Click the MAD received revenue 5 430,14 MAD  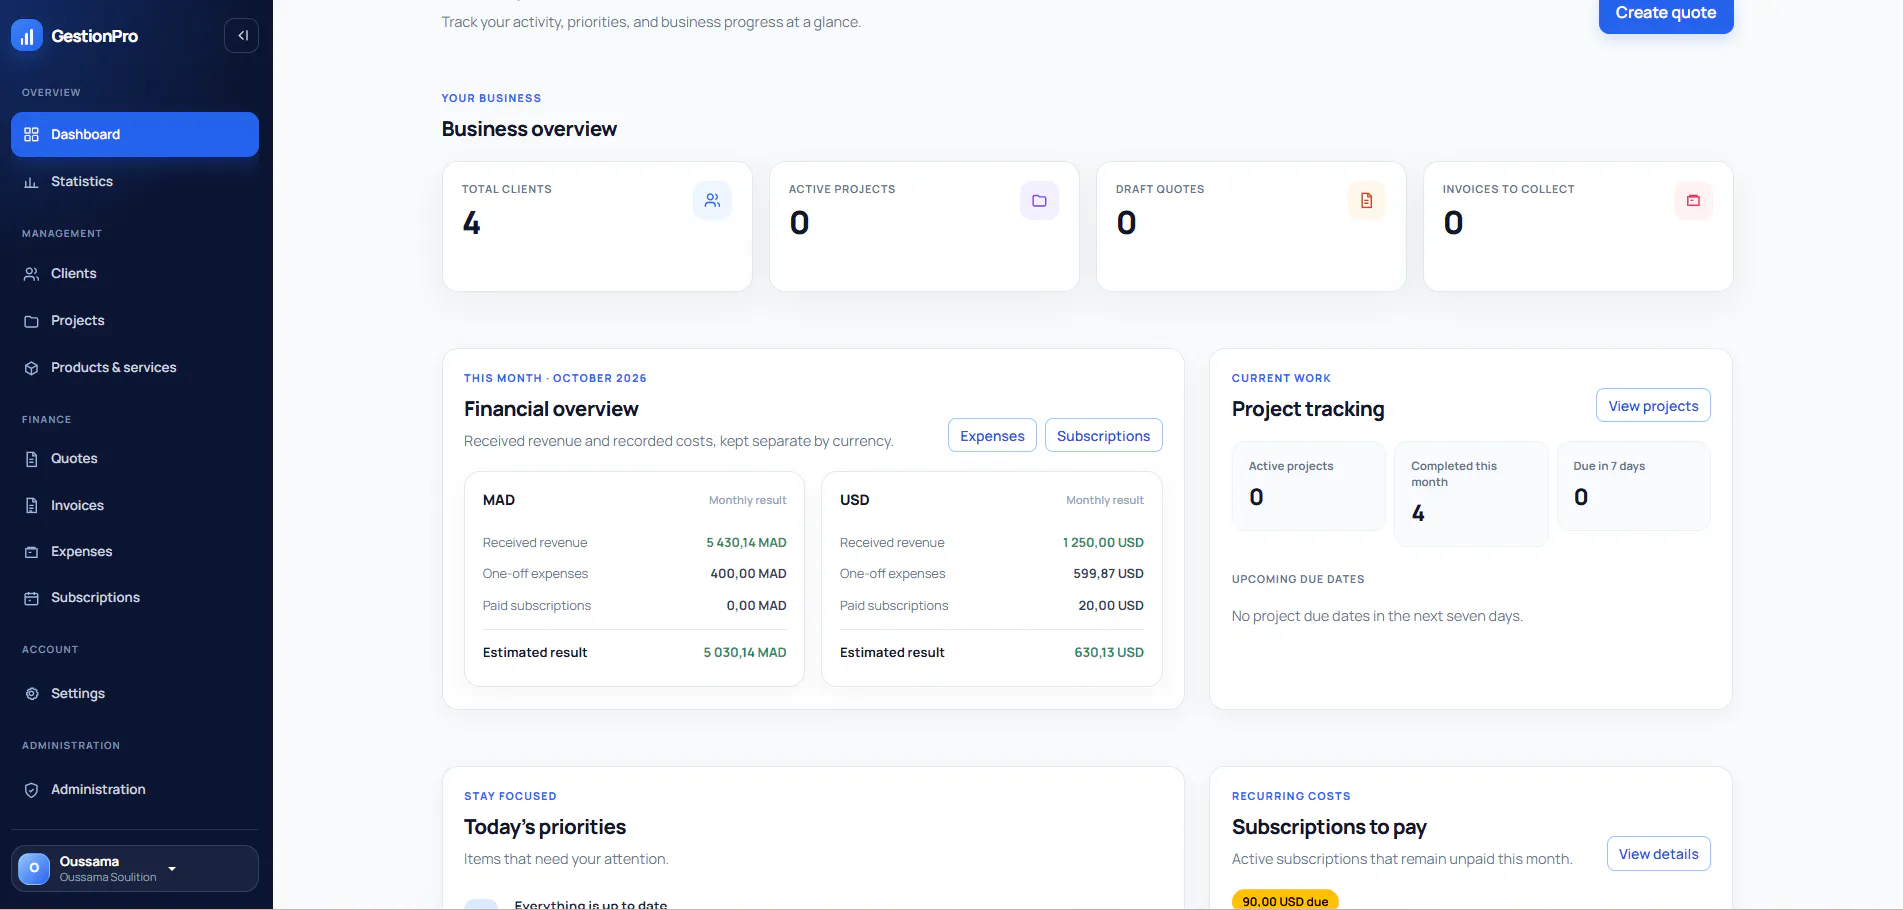pos(746,543)
